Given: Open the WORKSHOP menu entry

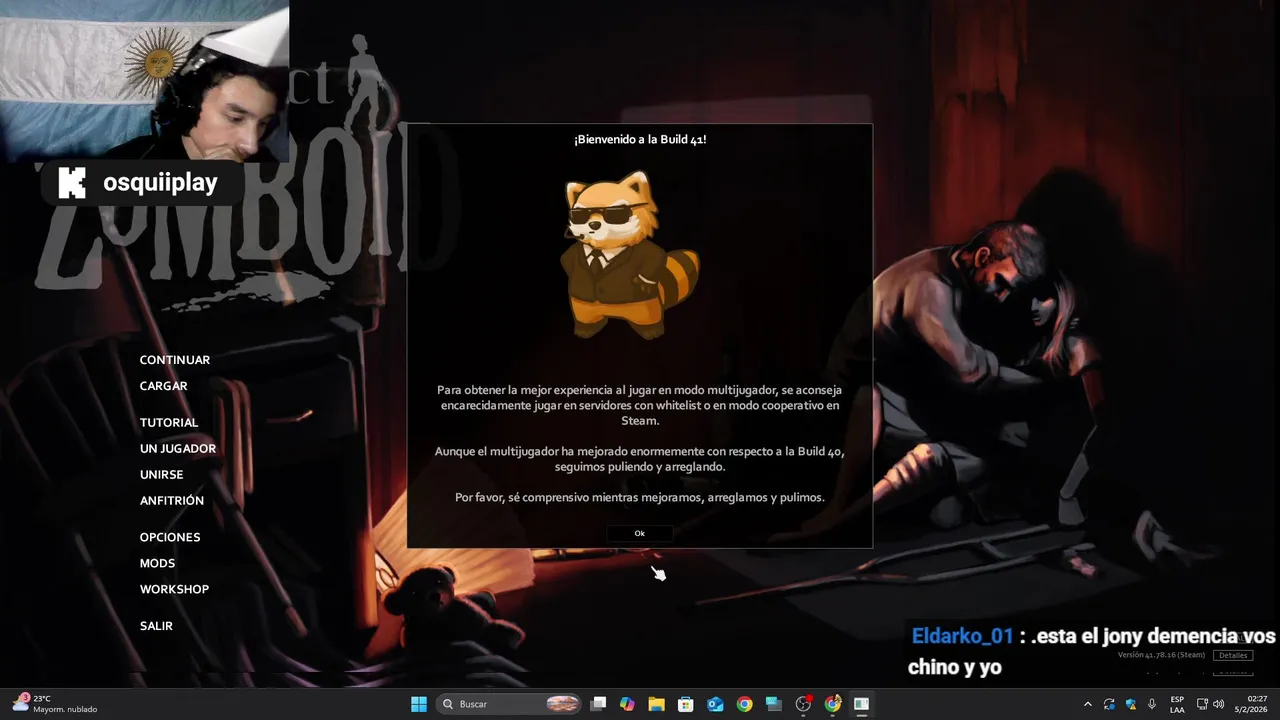Looking at the screenshot, I should point(175,589).
